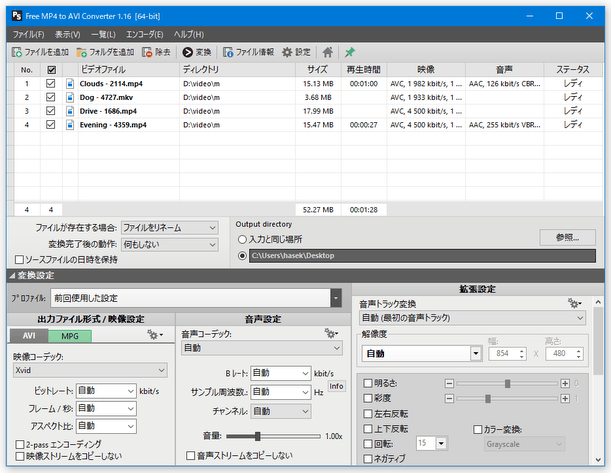Uncheck the Clouds - 2114.mp4 row checkbox
Viewport: 611px width, 473px height.
(x=50, y=83)
